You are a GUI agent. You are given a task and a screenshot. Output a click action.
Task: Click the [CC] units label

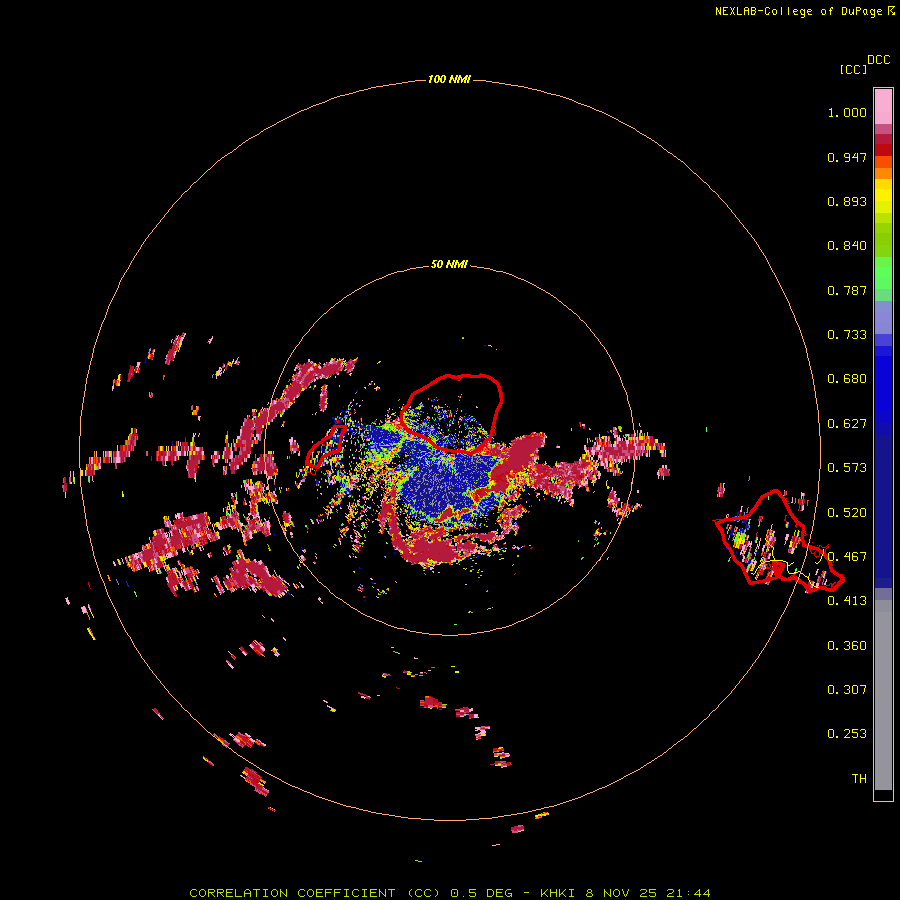pos(853,69)
